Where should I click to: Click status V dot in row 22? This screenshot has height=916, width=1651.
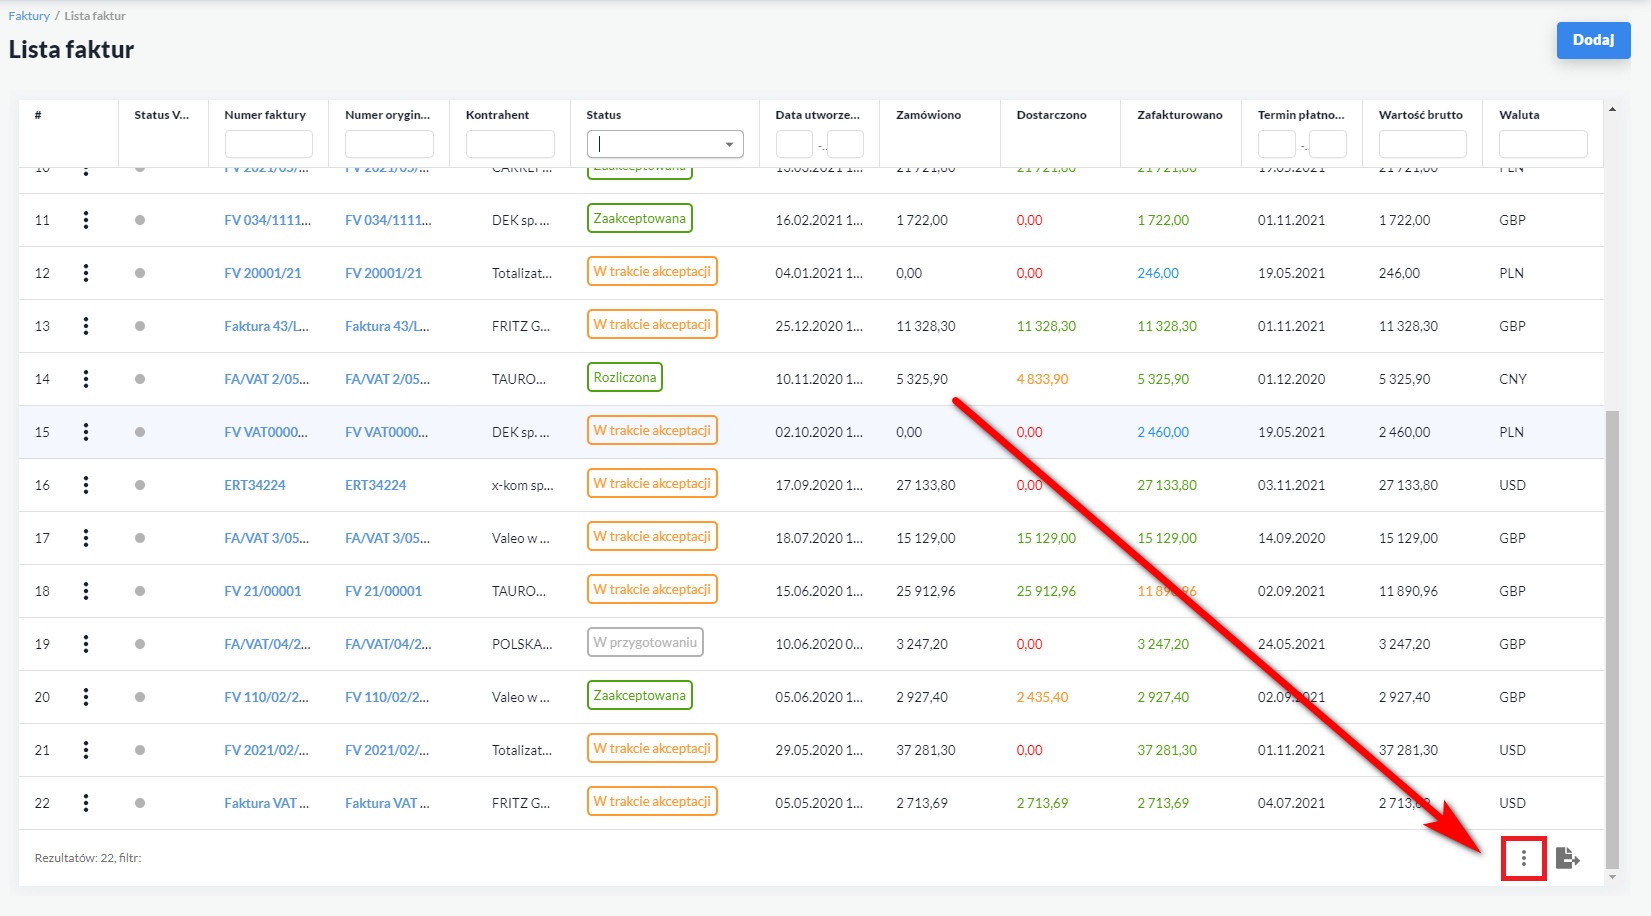tap(140, 803)
